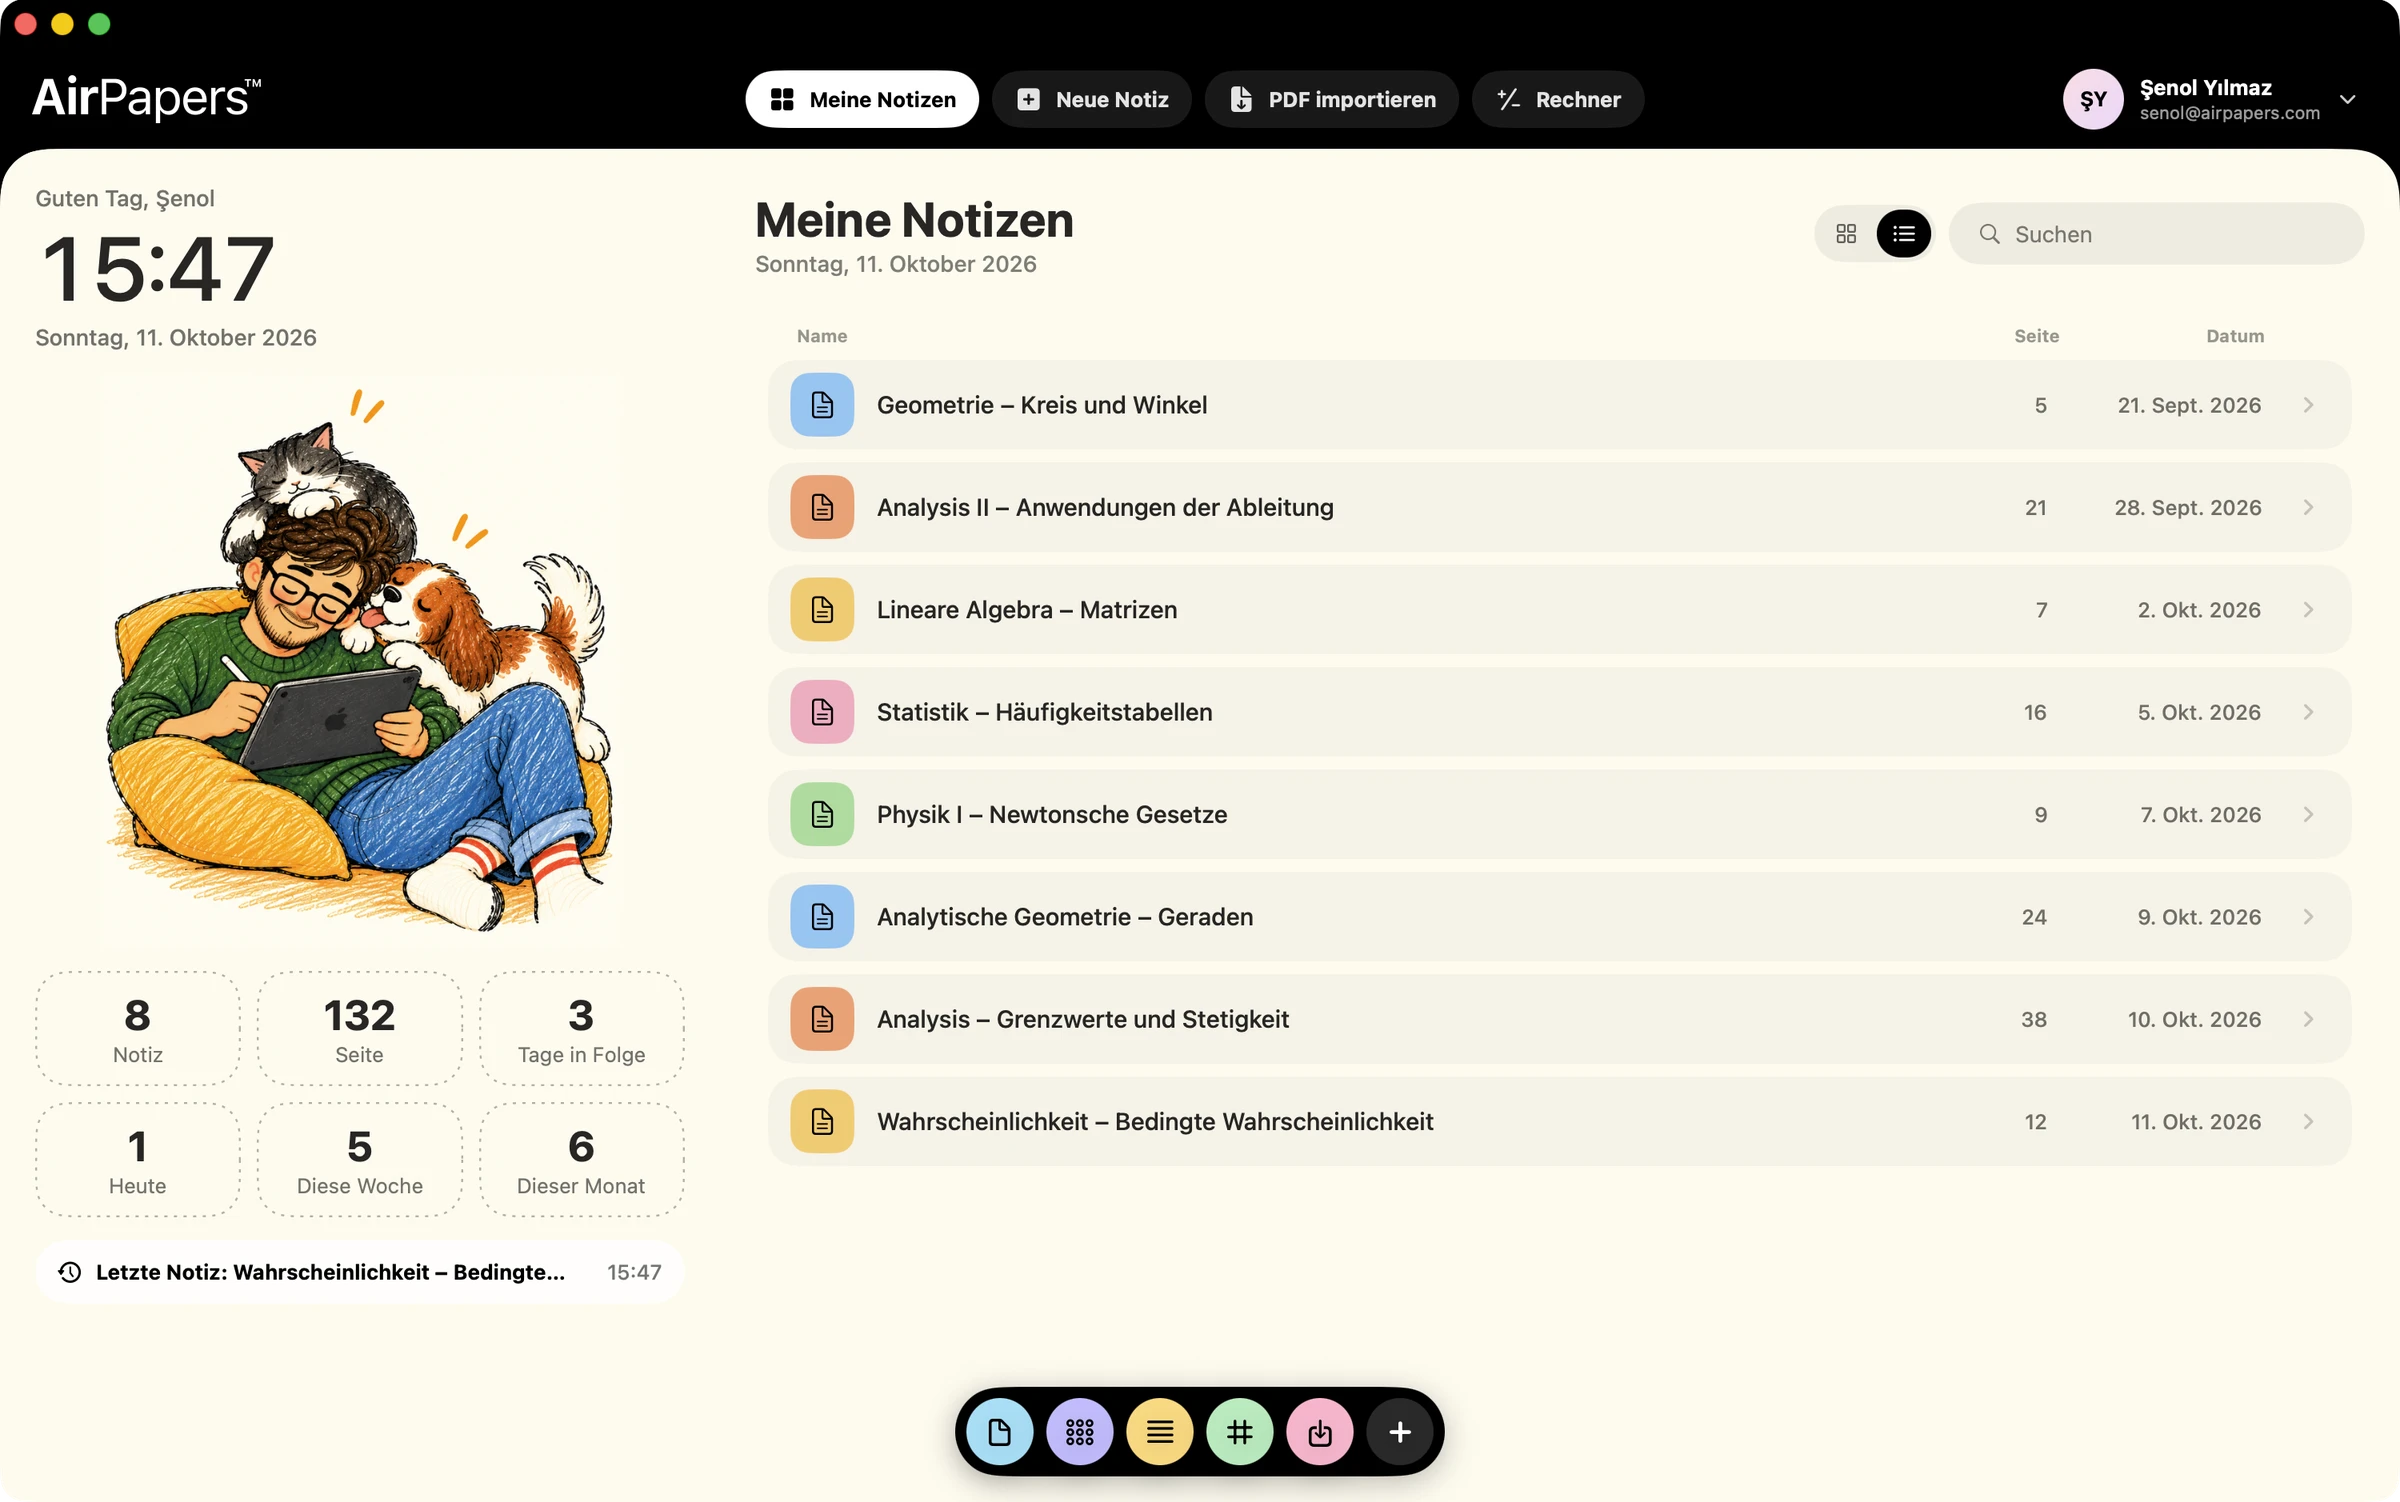Click the purple dot grid dock icon
The width and height of the screenshot is (2400, 1502).
[x=1079, y=1432]
